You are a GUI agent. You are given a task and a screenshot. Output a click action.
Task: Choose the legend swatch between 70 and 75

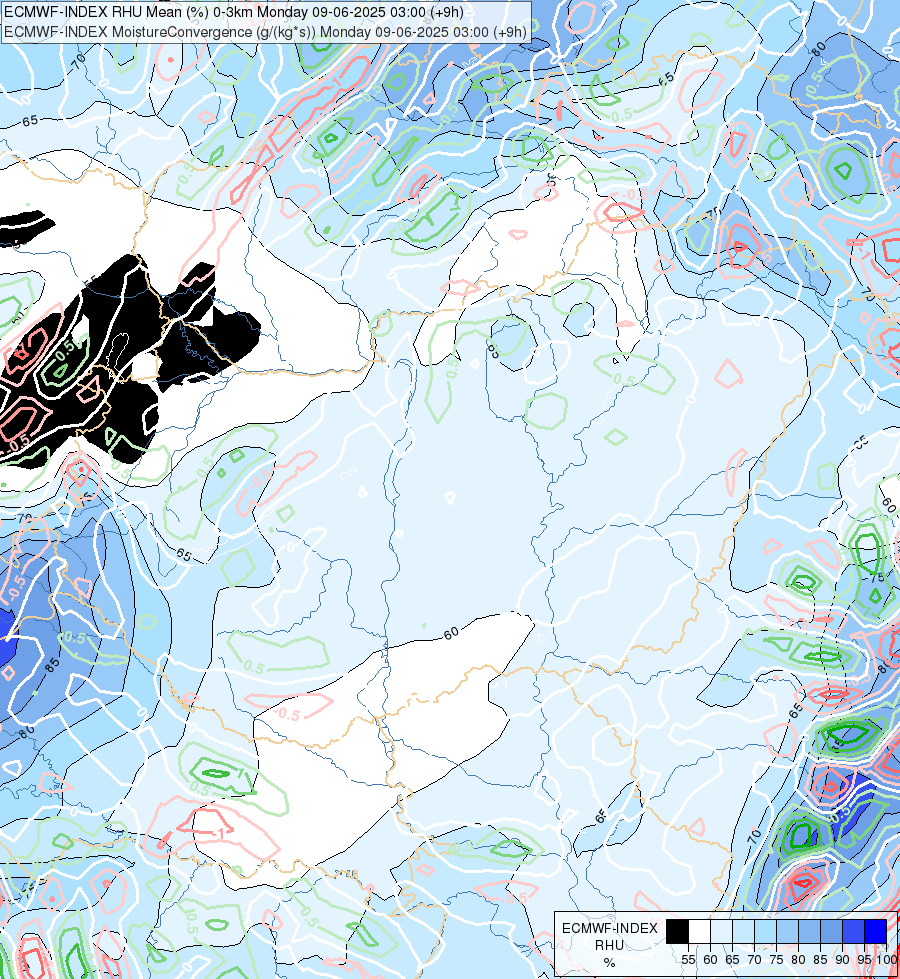(x=765, y=931)
